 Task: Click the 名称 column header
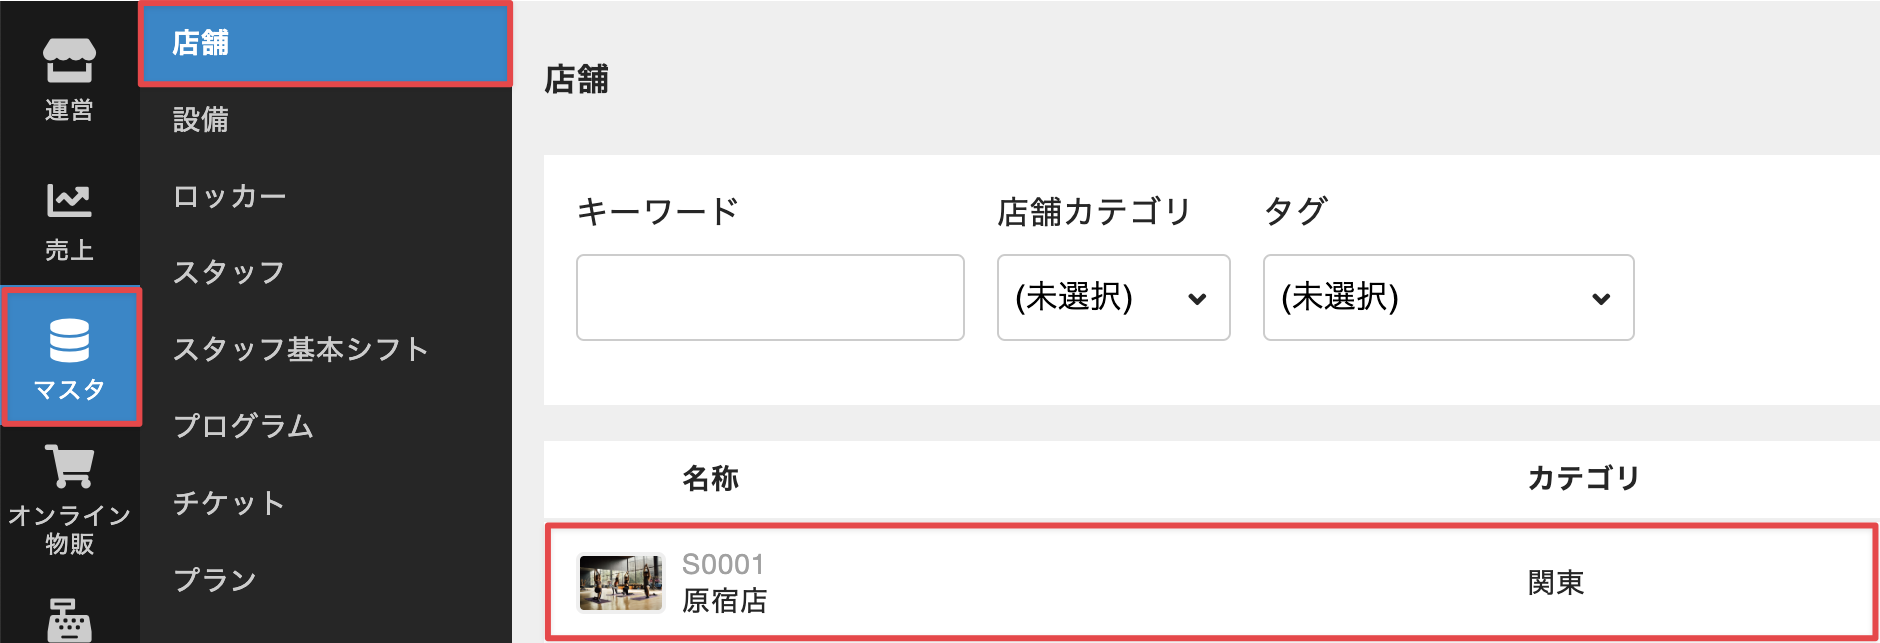click(711, 479)
